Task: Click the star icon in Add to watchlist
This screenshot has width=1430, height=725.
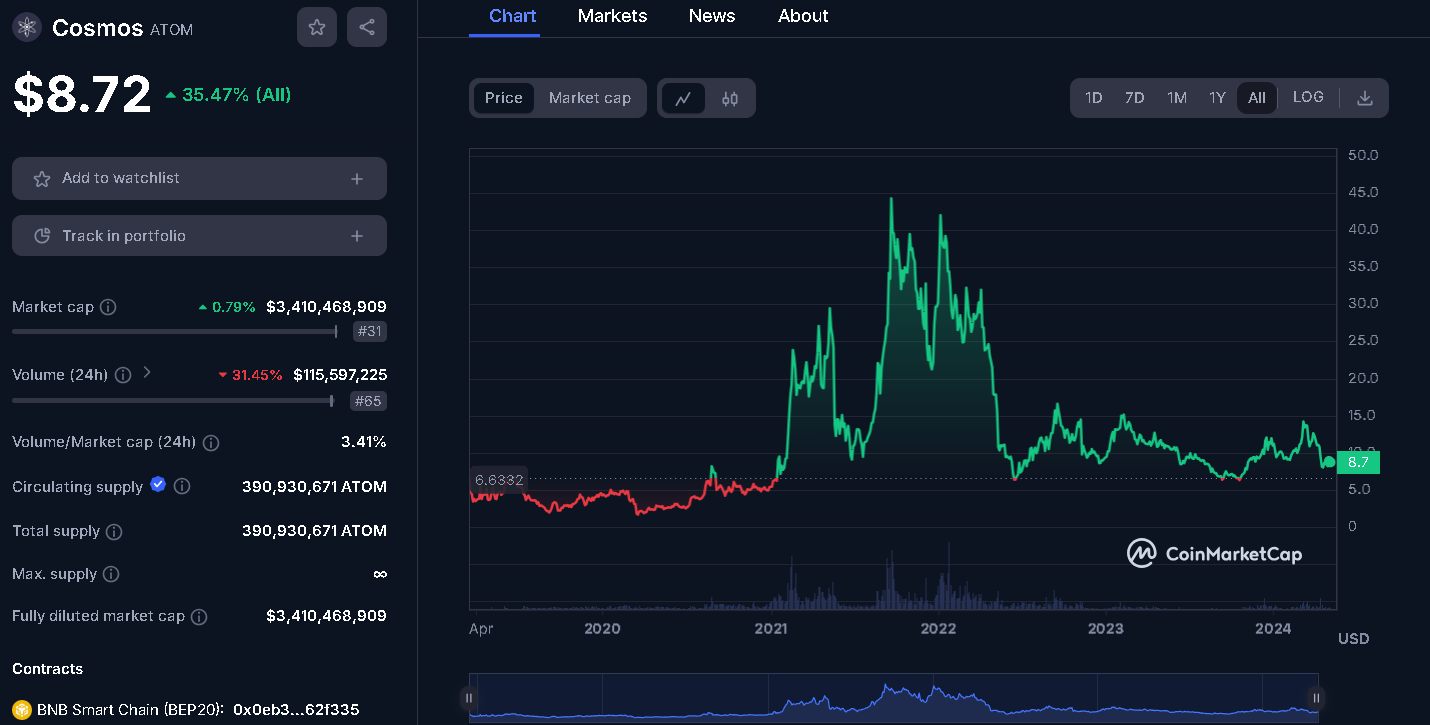Action: pos(42,179)
